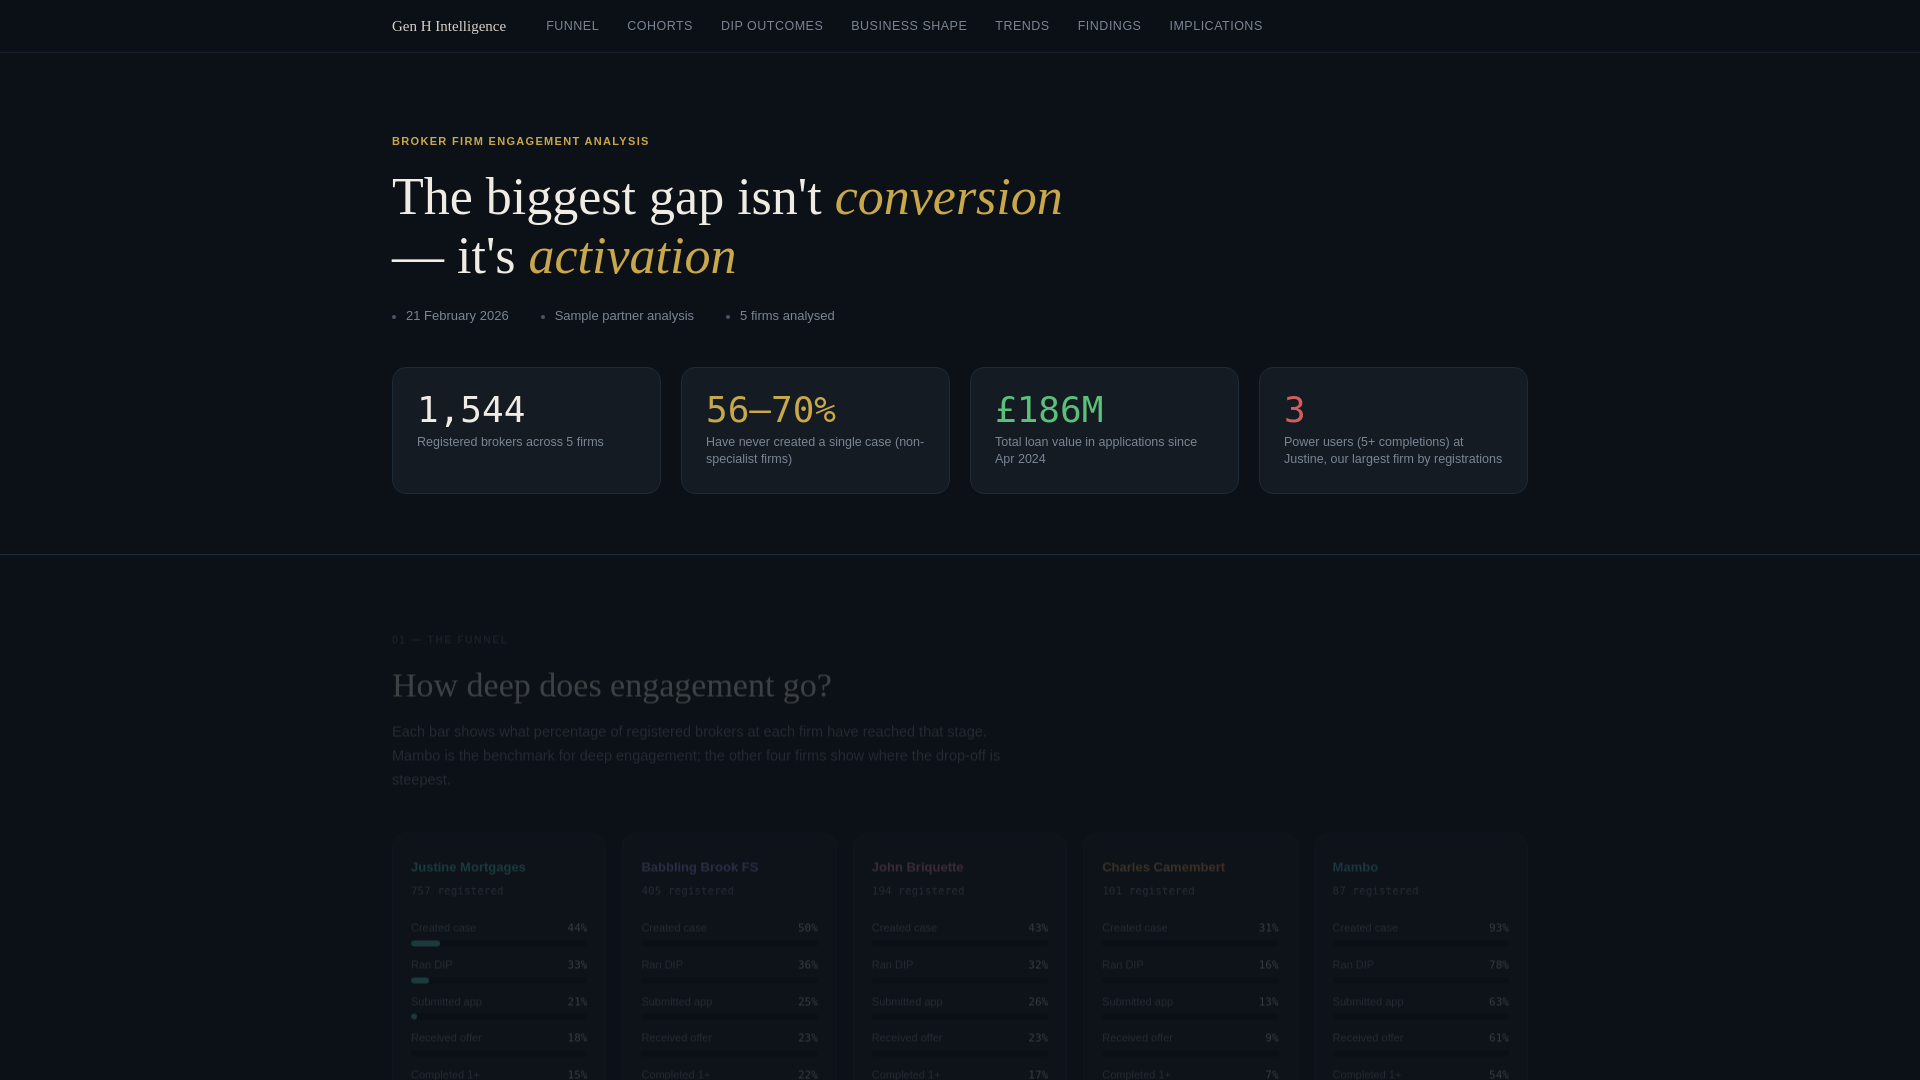
Task: Click '5 firms analysed' text
Action: point(787,316)
